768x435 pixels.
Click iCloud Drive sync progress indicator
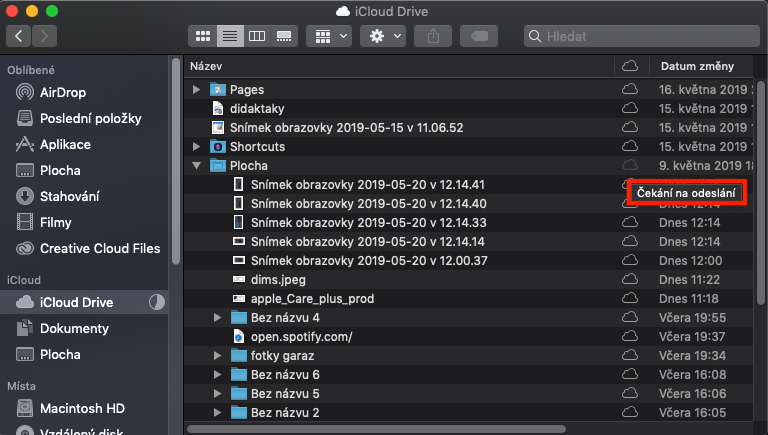pos(157,302)
